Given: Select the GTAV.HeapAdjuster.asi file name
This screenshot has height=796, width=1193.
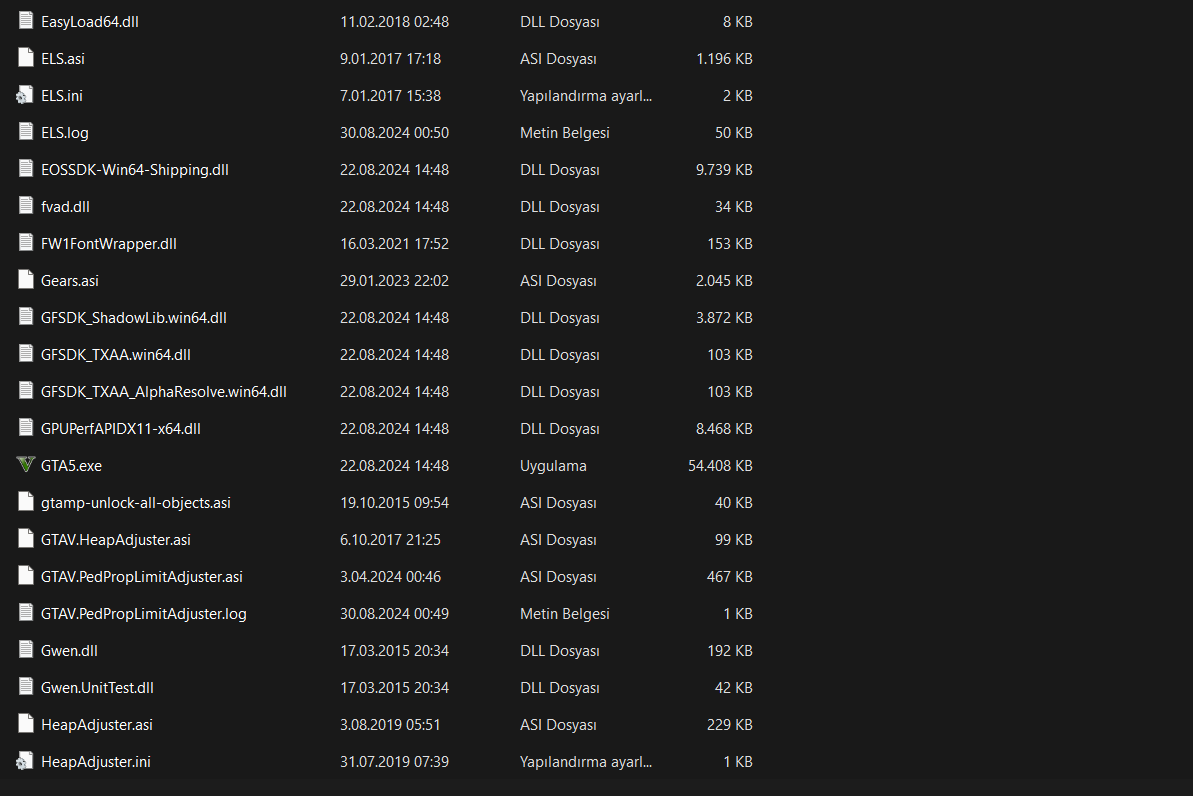Looking at the screenshot, I should [x=116, y=540].
